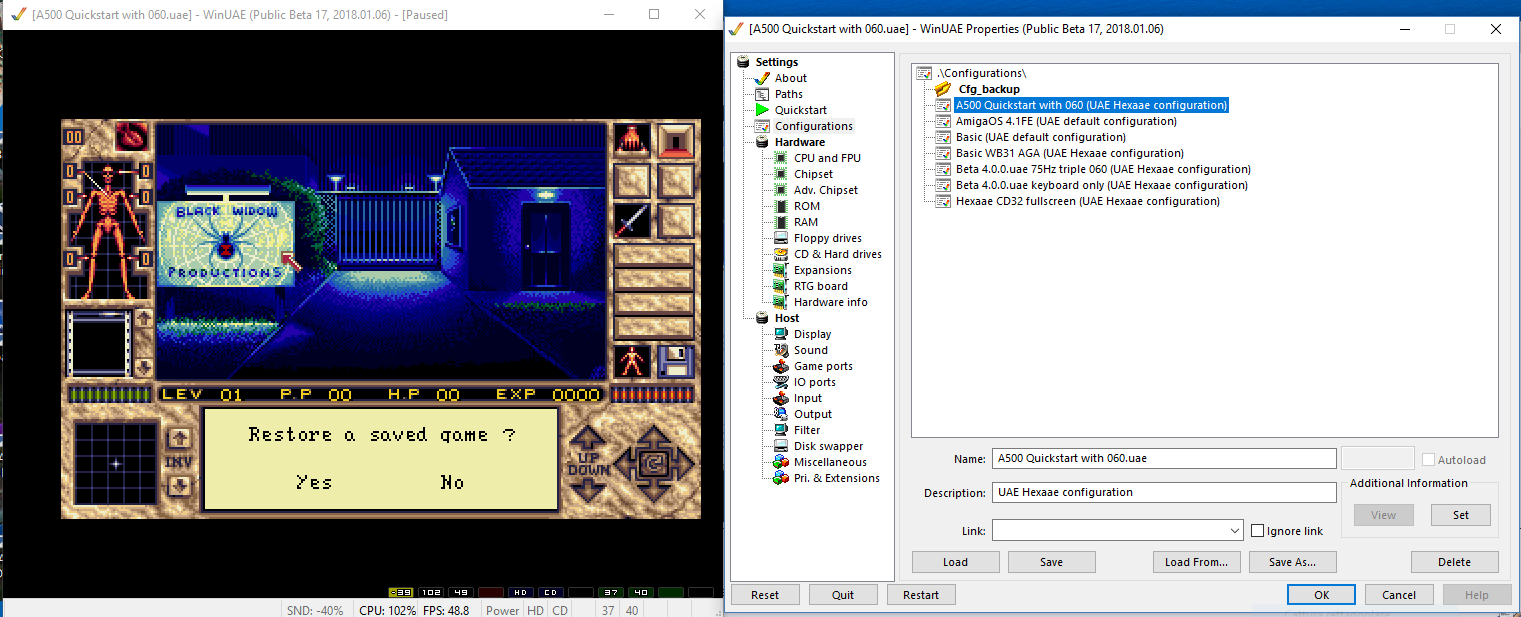Select Quickstart in the settings tree
Image resolution: width=1521 pixels, height=617 pixels.
tap(801, 110)
